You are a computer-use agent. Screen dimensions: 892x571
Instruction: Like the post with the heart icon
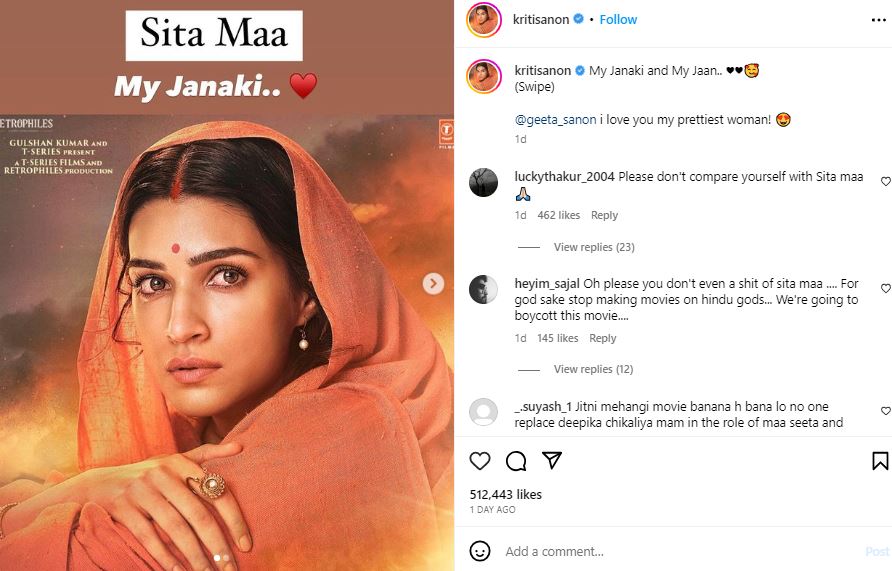[480, 461]
